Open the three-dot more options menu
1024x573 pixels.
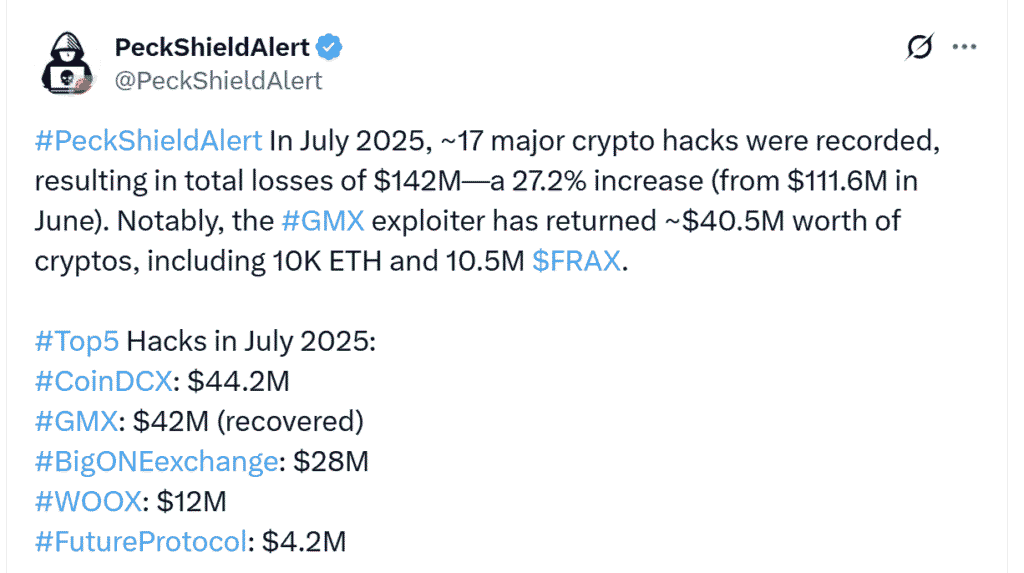coord(964,46)
